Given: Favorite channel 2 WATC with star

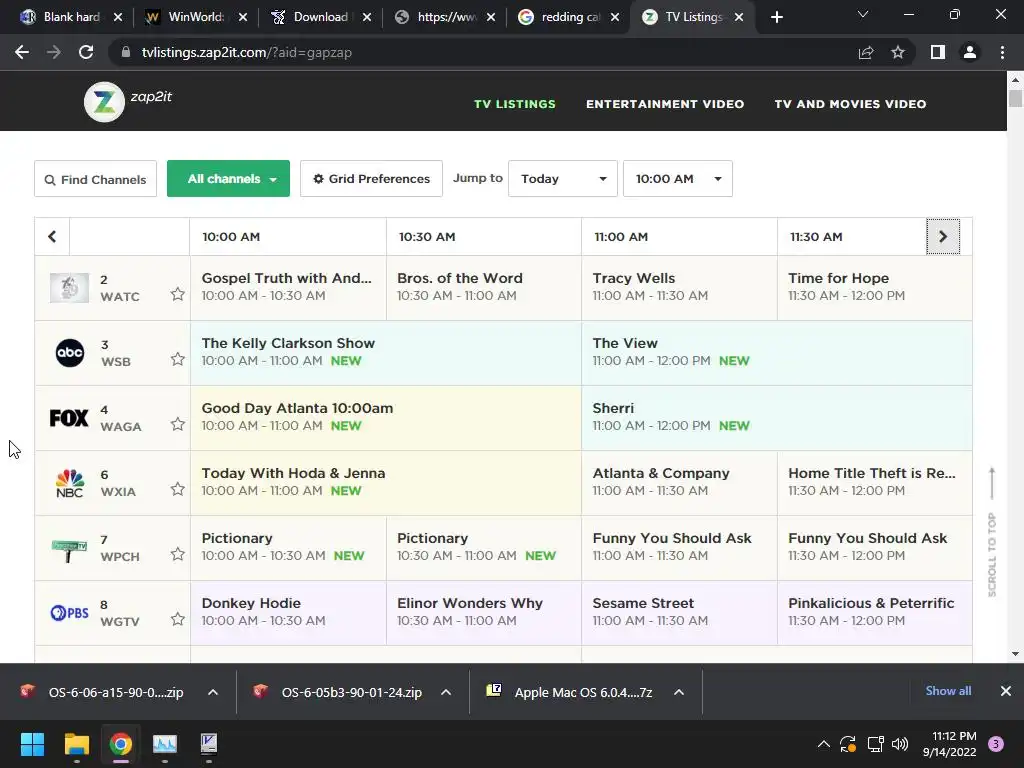Looking at the screenshot, I should (x=178, y=295).
